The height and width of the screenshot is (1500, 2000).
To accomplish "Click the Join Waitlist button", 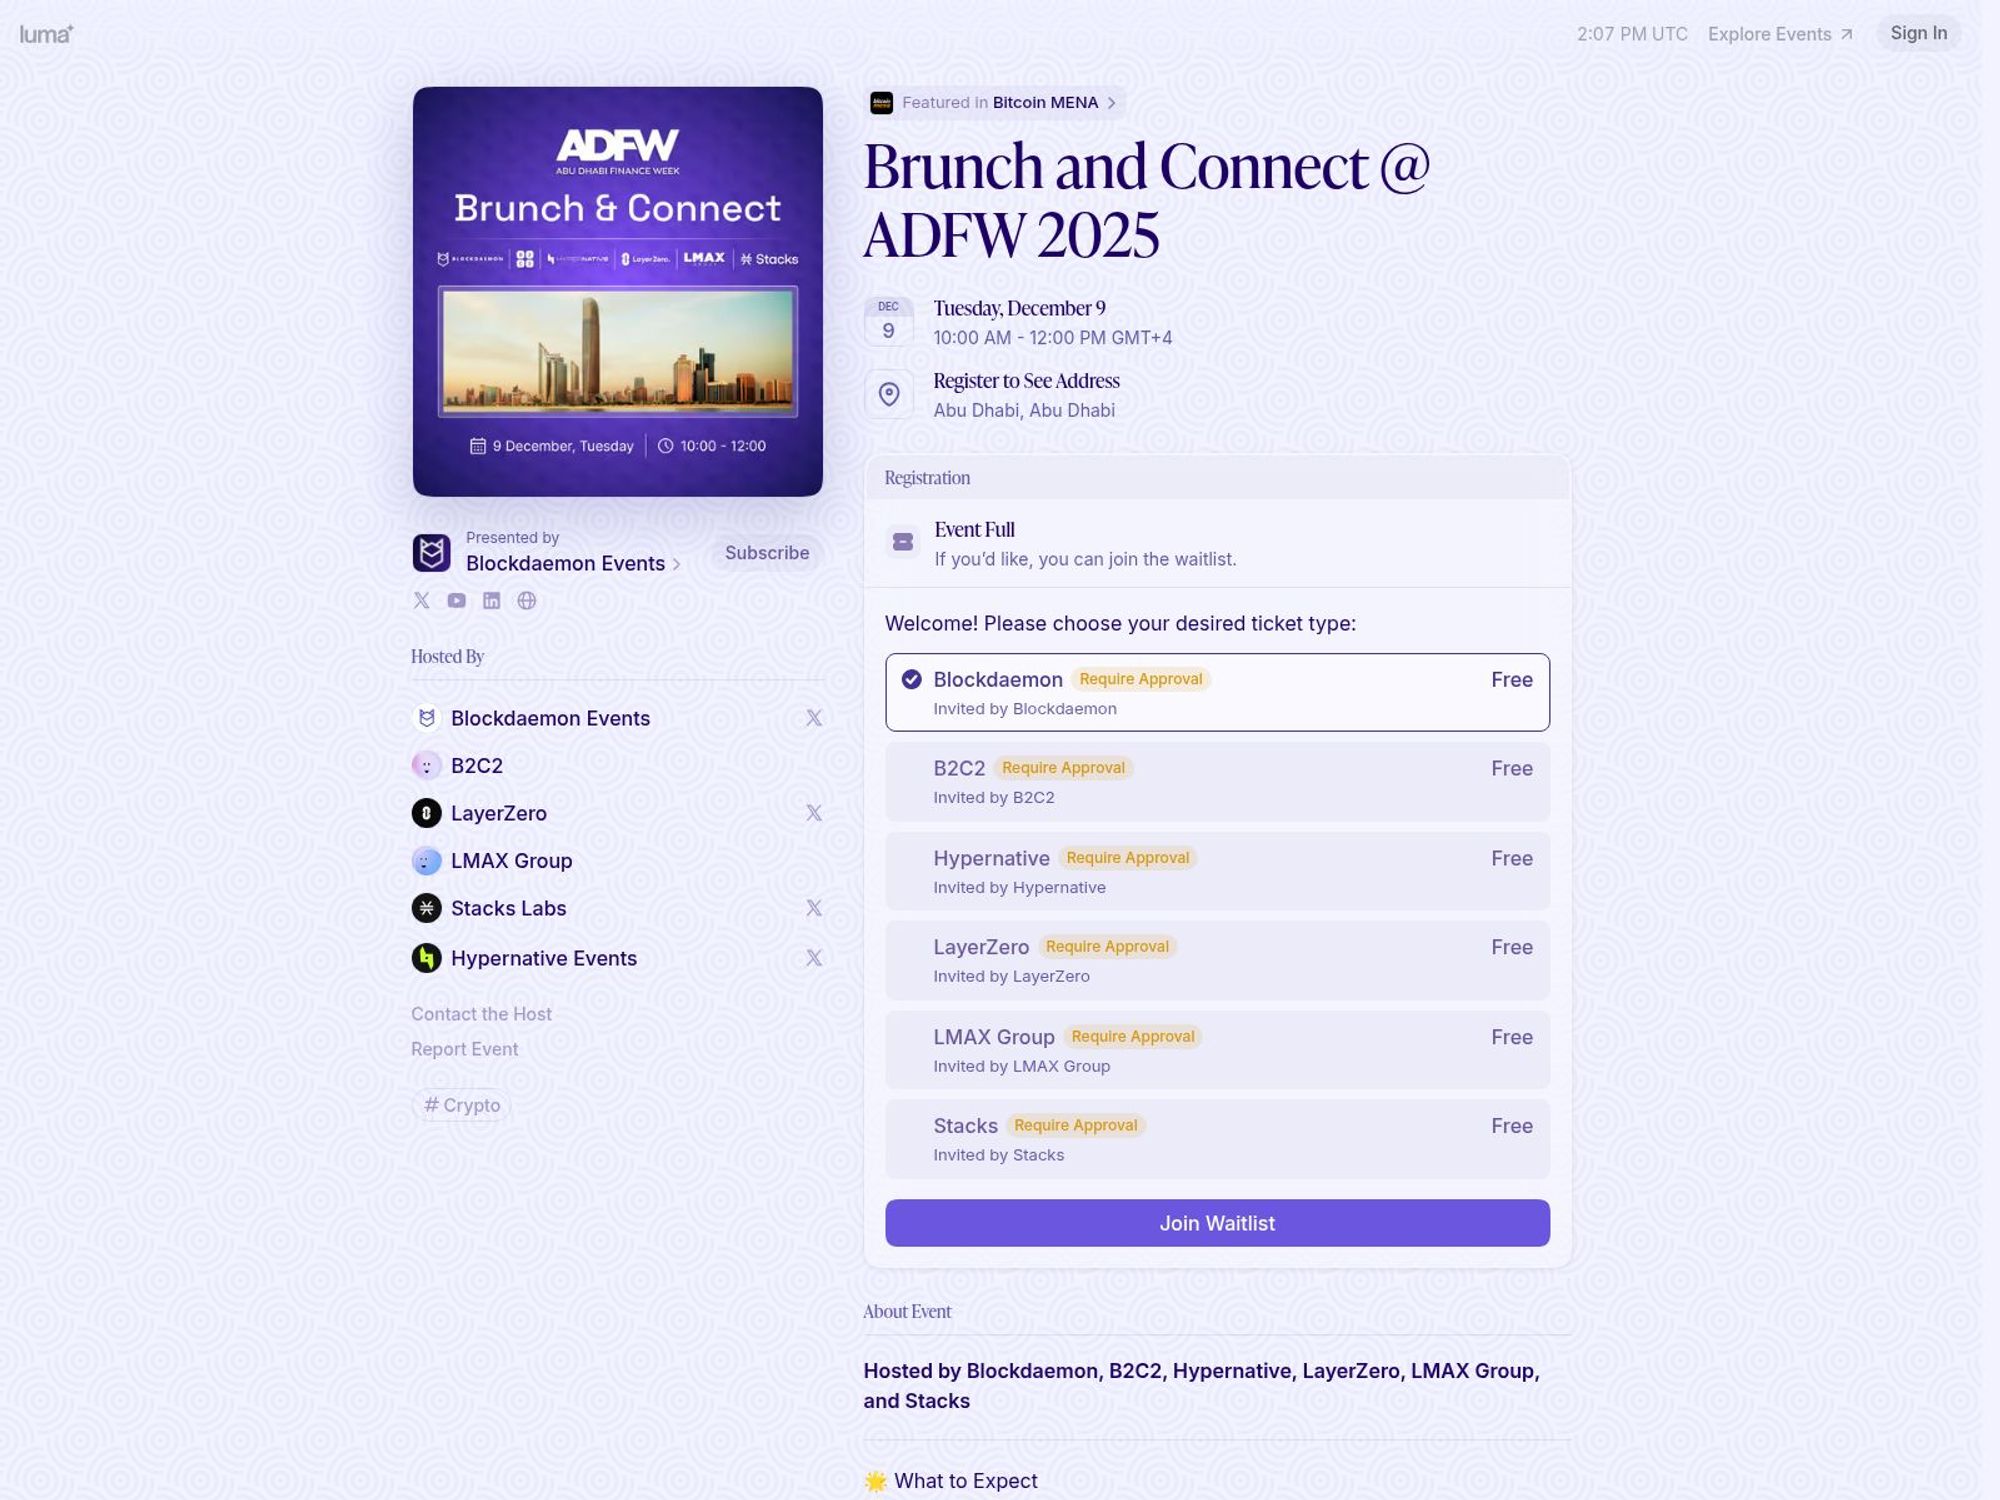I will 1216,1222.
